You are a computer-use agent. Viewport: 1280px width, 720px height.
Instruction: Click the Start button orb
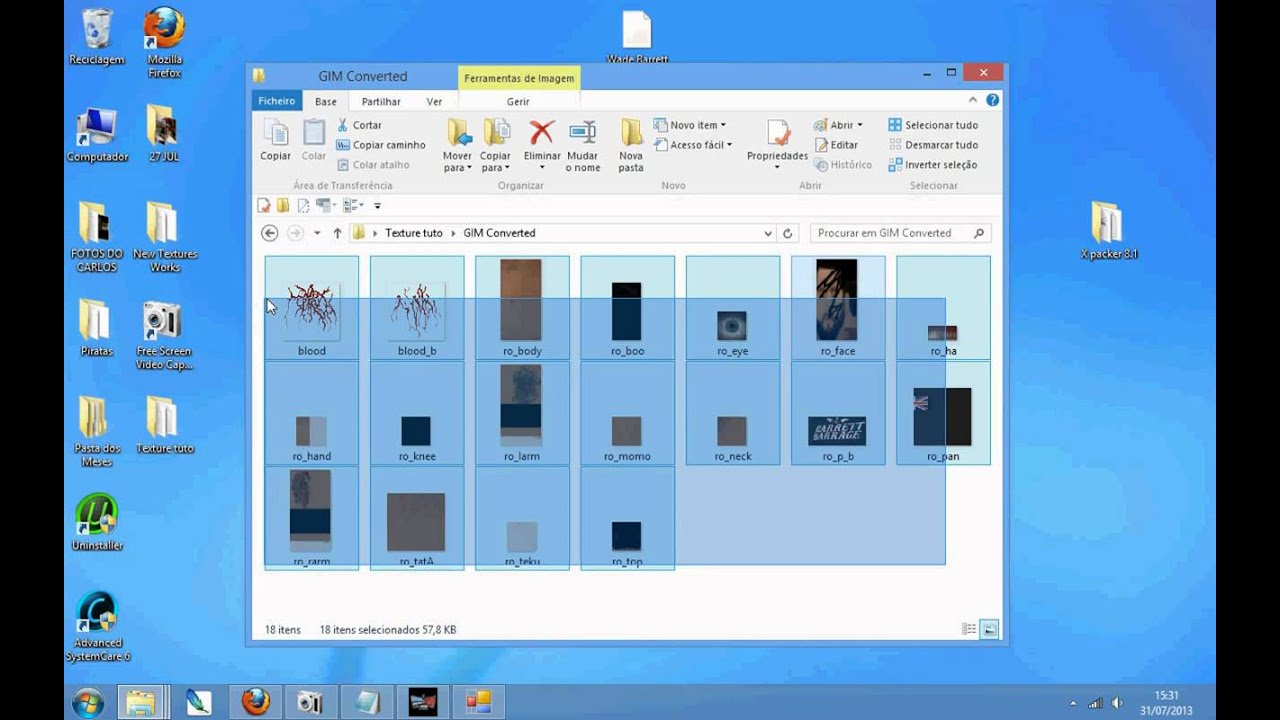tap(87, 702)
